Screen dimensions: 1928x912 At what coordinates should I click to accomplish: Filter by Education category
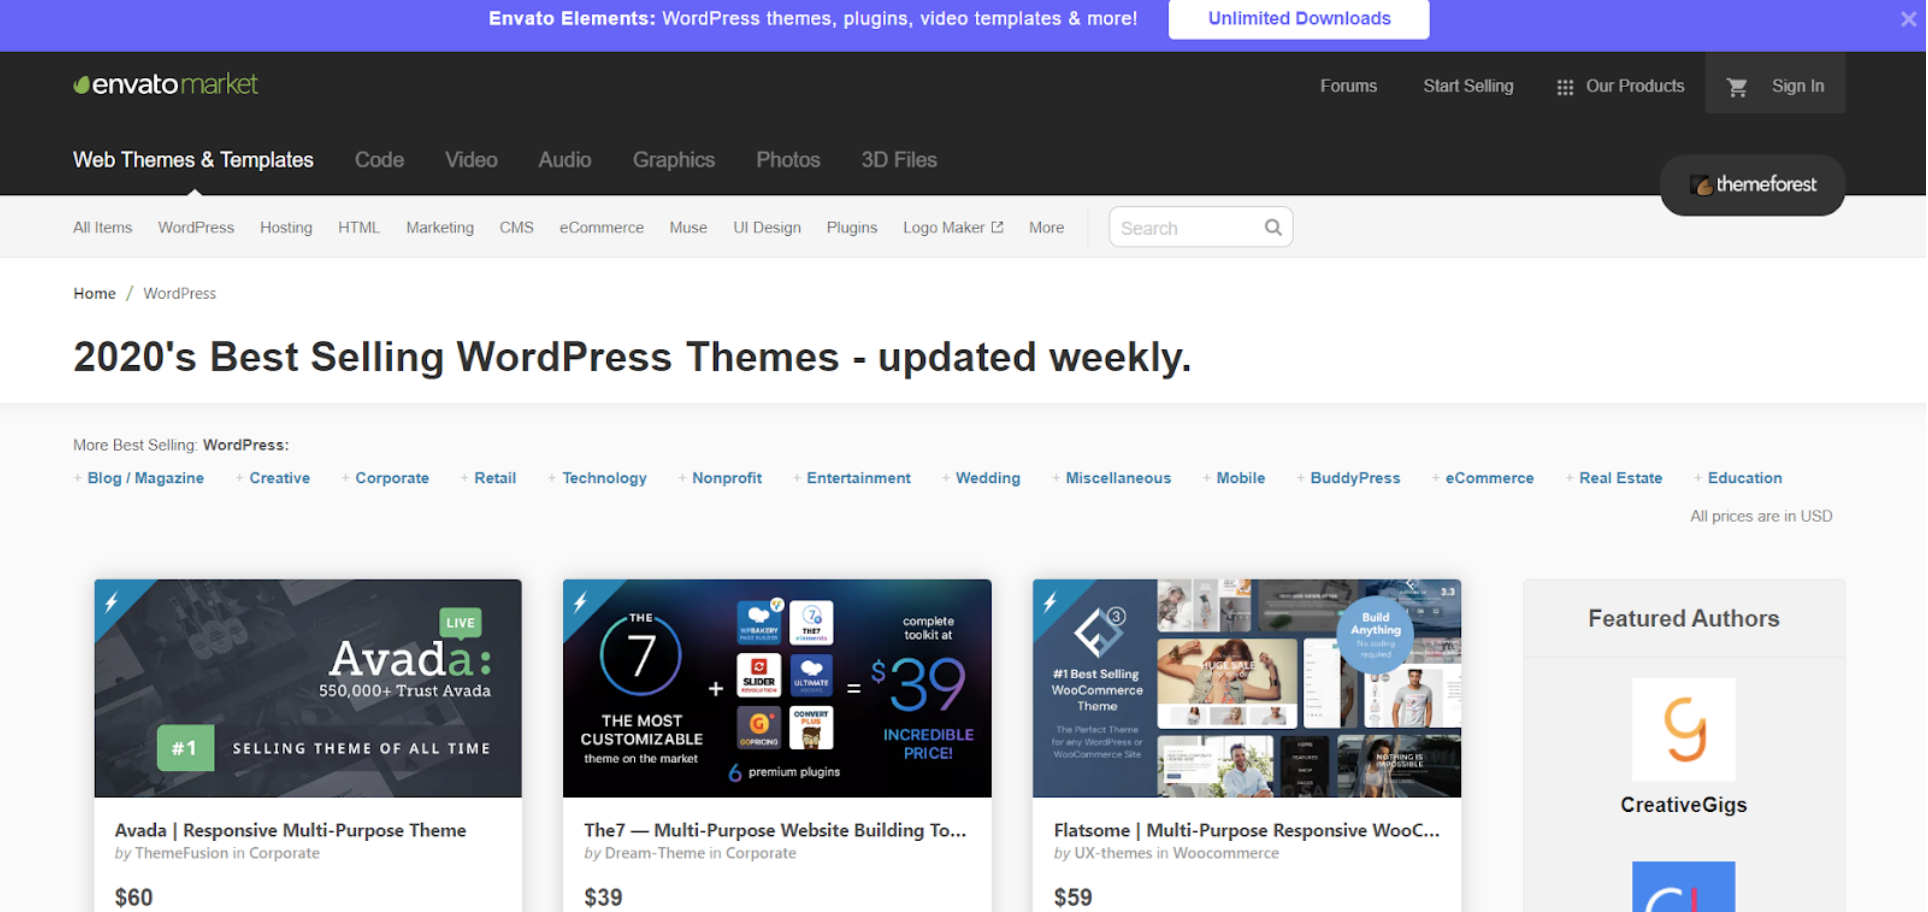(x=1744, y=478)
